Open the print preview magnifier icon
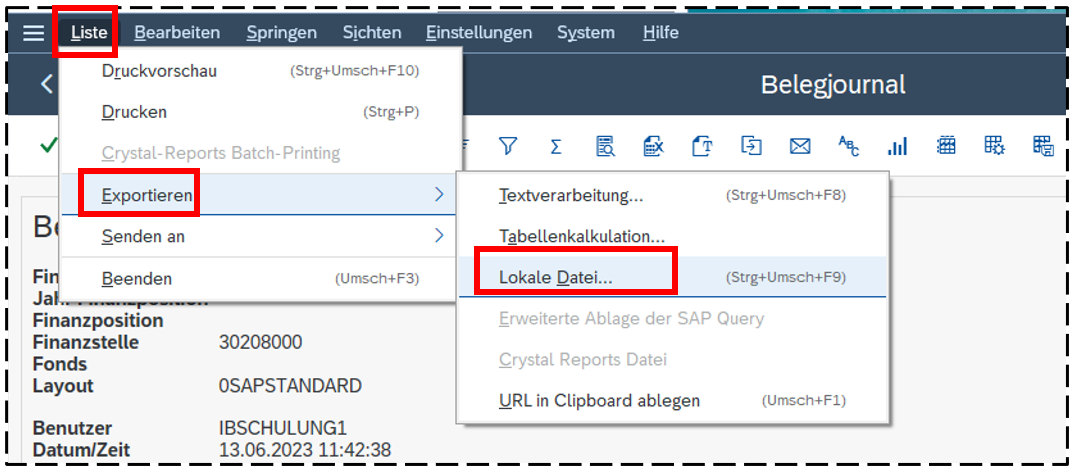Image resolution: width=1073 pixels, height=470 pixels. pos(605,146)
